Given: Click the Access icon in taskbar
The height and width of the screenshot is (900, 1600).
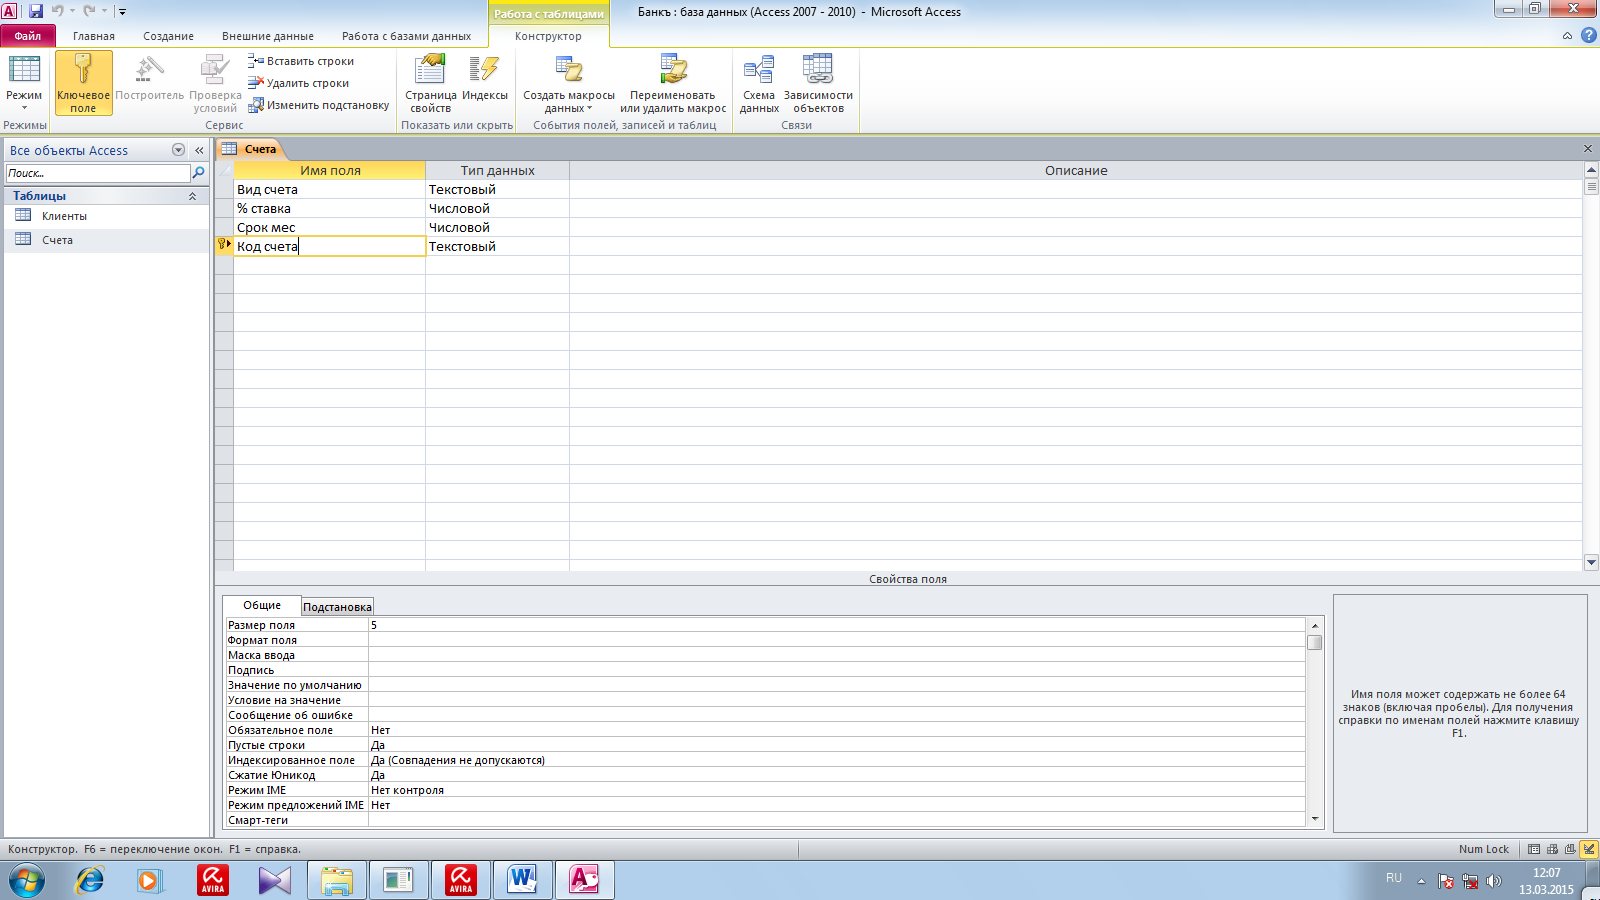Looking at the screenshot, I should pos(584,880).
